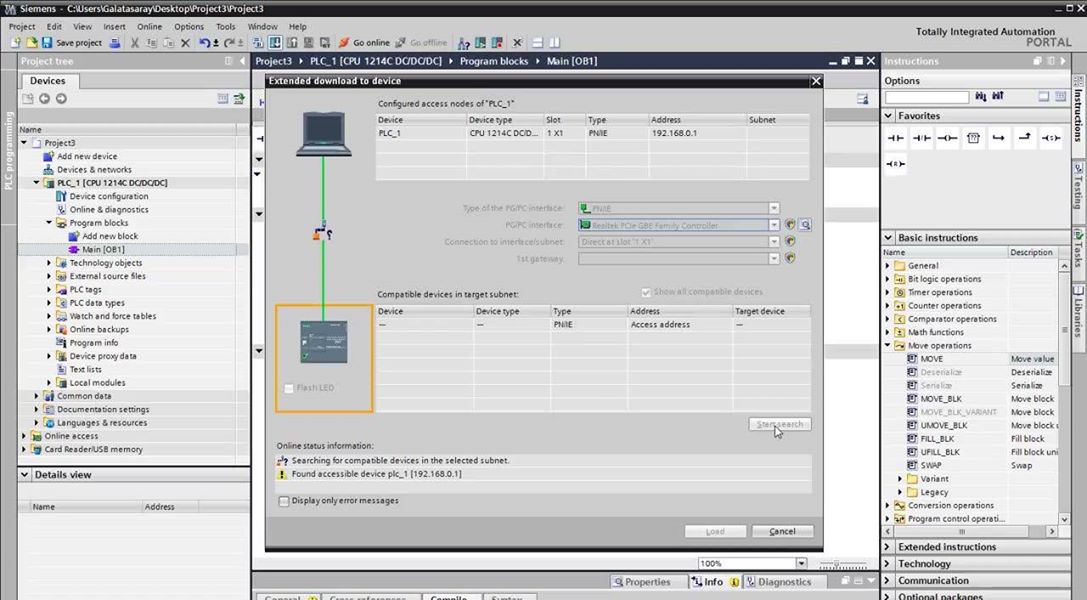Select the Devices tab in Project tree

click(x=48, y=81)
